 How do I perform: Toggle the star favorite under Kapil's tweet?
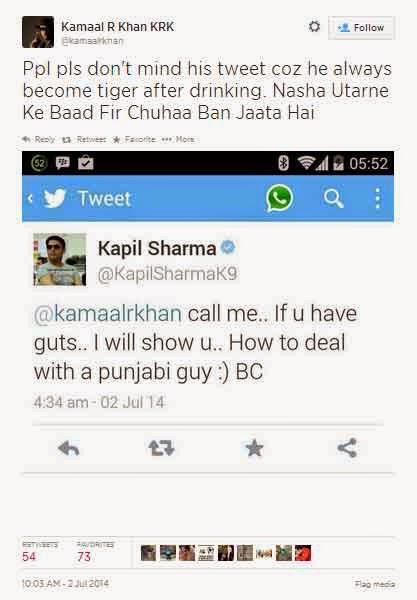click(254, 448)
